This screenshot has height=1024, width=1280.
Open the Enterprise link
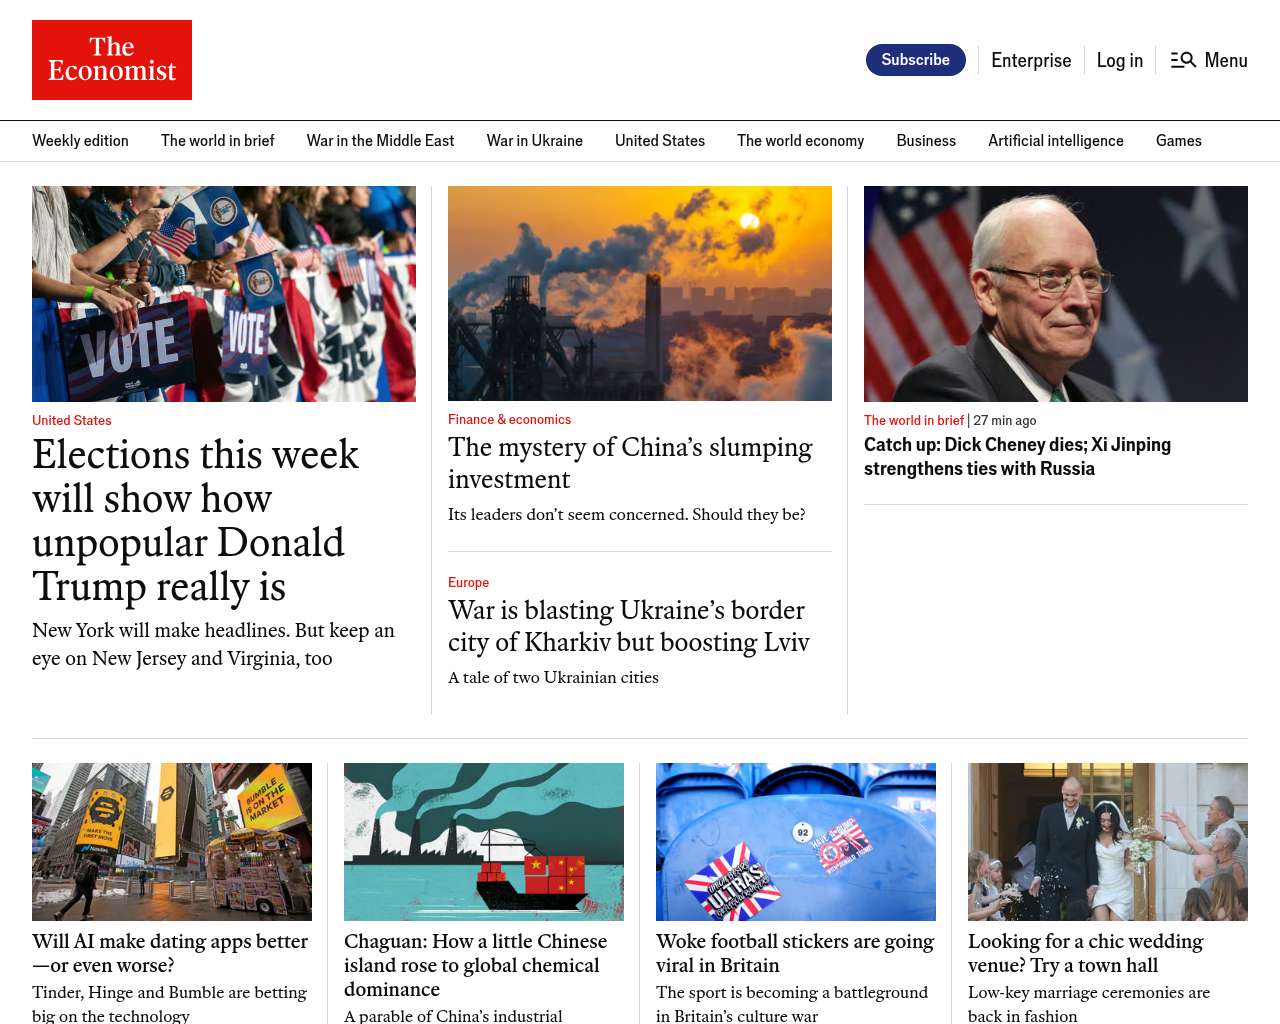coord(1031,60)
